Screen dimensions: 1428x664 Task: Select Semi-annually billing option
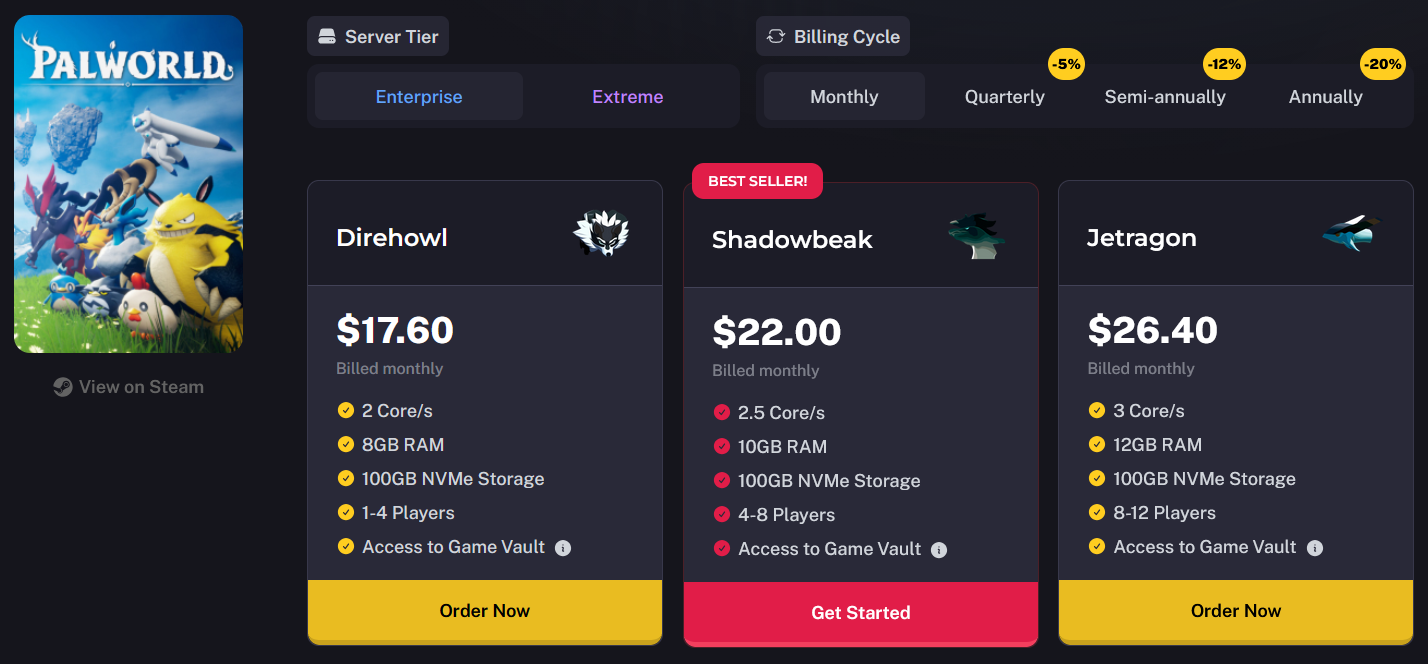(1165, 97)
